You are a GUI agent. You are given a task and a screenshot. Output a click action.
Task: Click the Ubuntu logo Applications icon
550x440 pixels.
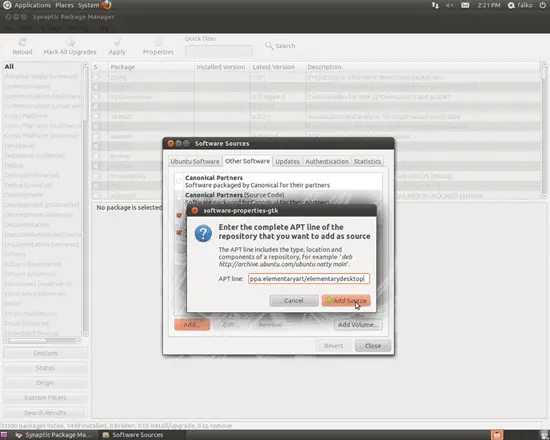click(x=7, y=5)
